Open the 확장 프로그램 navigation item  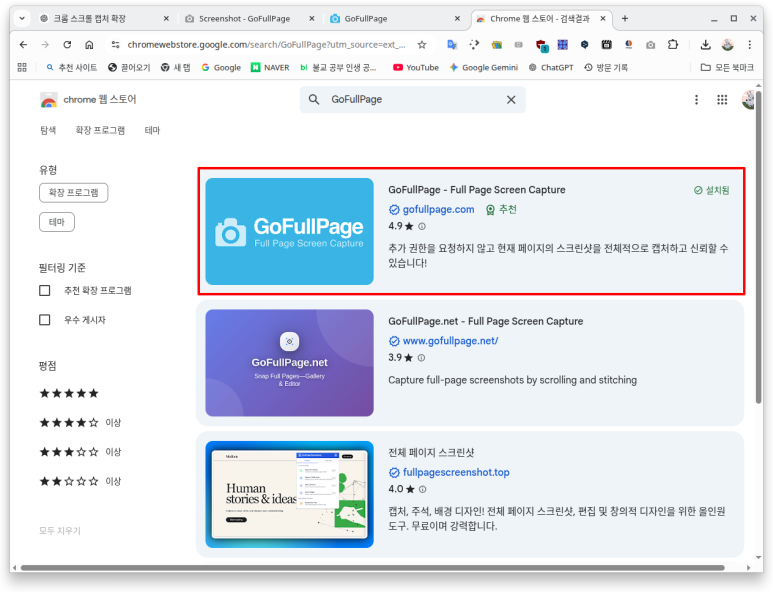pyautogui.click(x=100, y=131)
